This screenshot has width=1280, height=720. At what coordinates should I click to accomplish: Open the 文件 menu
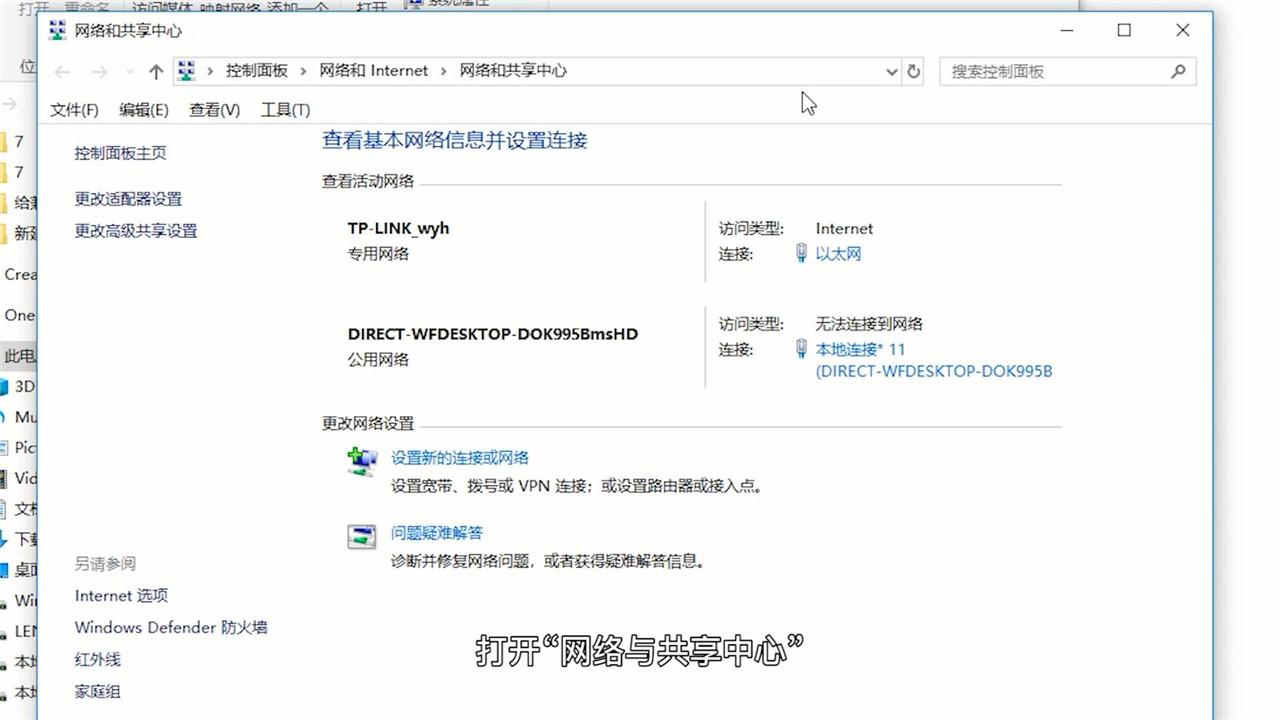(x=72, y=109)
